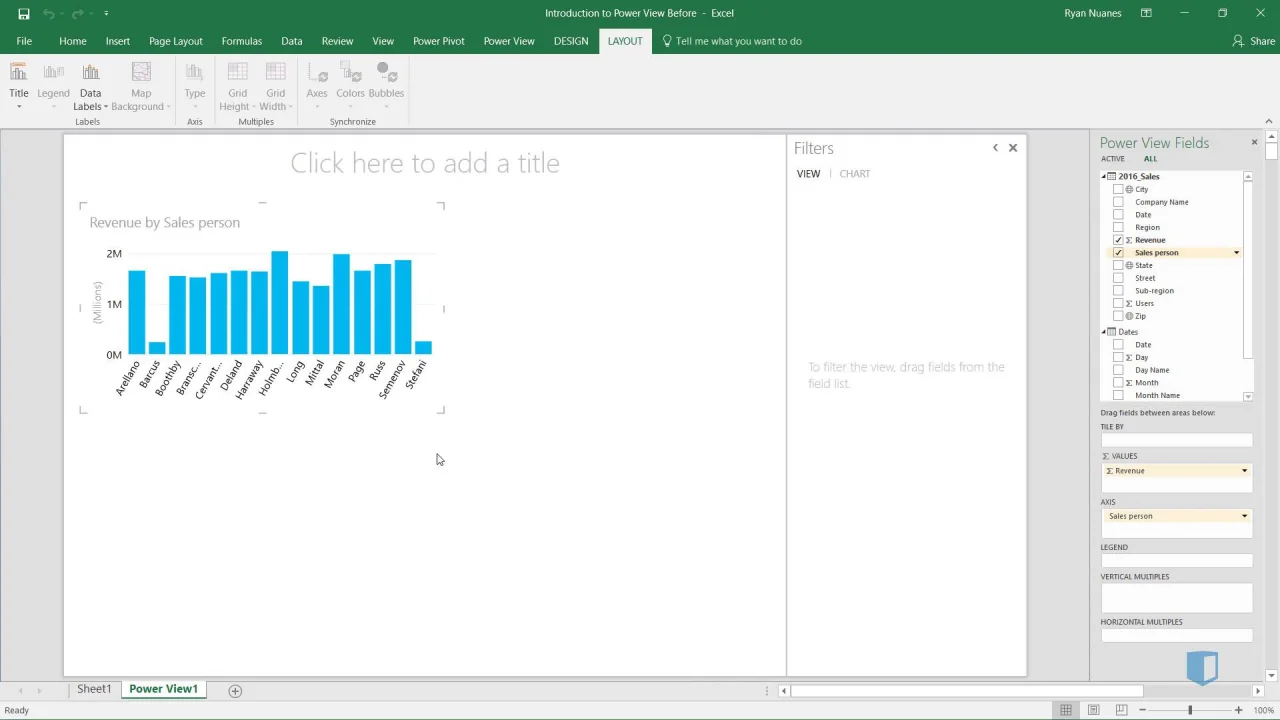Check the Users field checkbox
Screen dimensions: 1280x720
point(1118,303)
